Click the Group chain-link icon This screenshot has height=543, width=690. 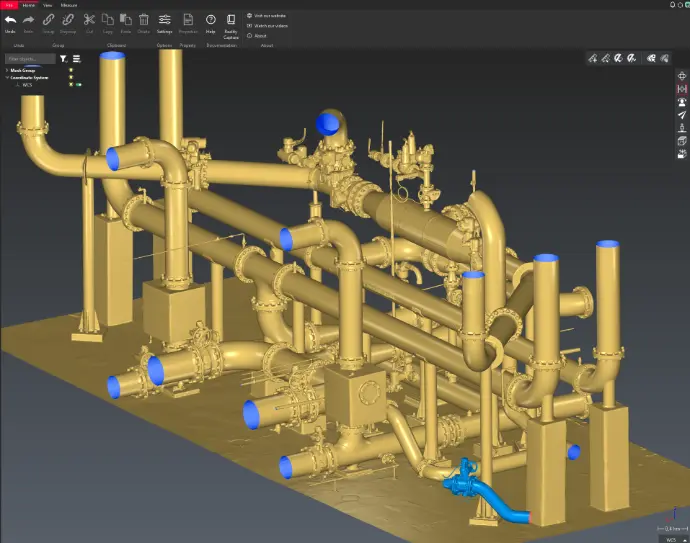tap(48, 20)
